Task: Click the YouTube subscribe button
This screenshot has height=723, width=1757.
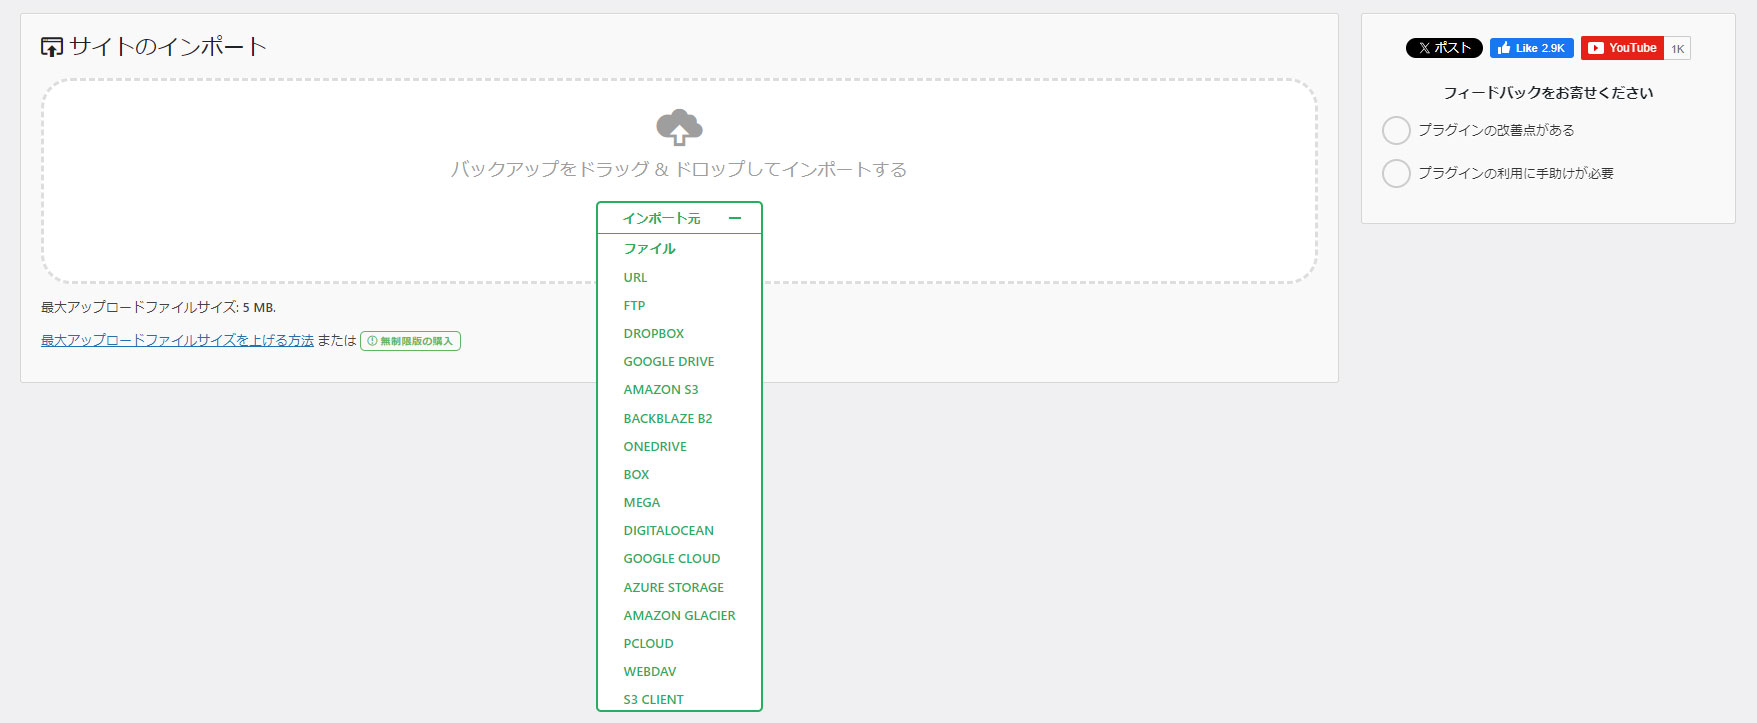Action: 1622,48
